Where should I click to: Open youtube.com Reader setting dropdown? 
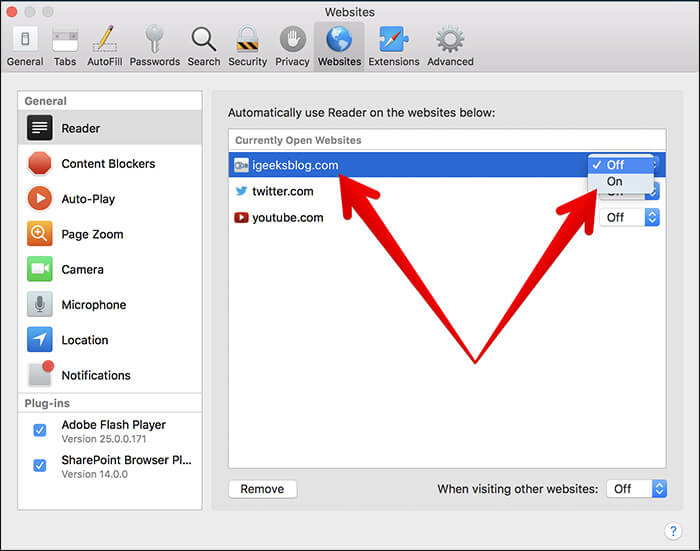[629, 217]
